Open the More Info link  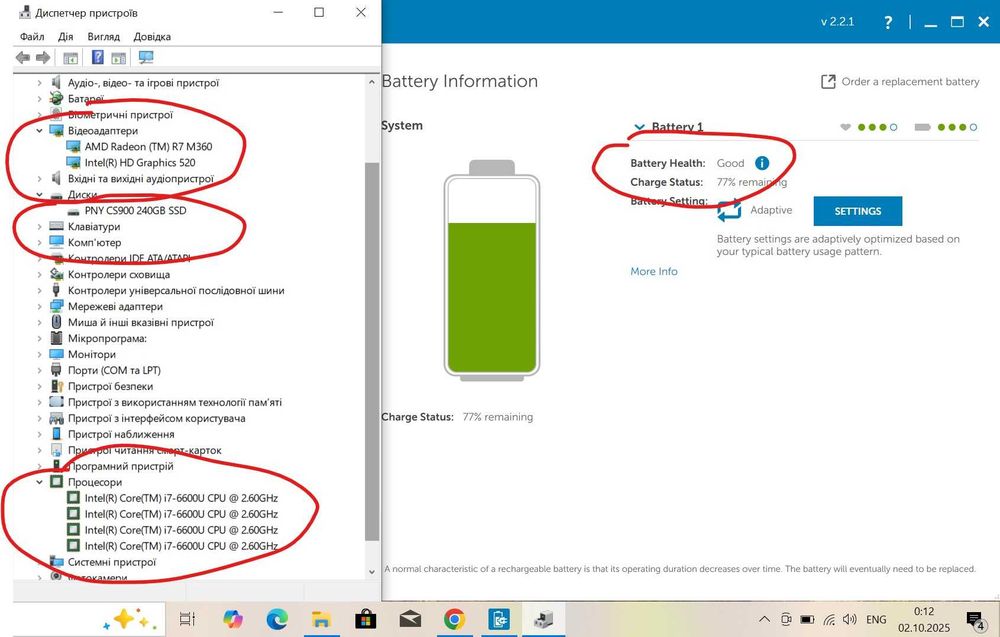654,272
